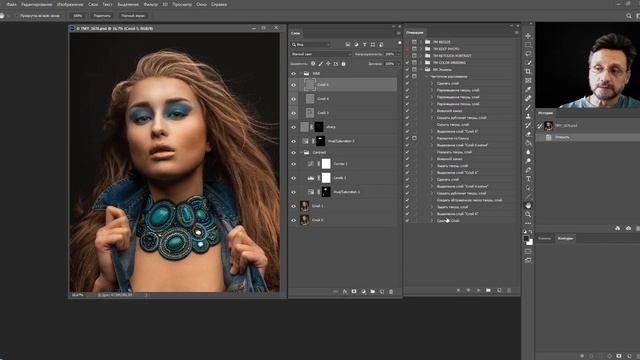Select the Hand tool

528,205
